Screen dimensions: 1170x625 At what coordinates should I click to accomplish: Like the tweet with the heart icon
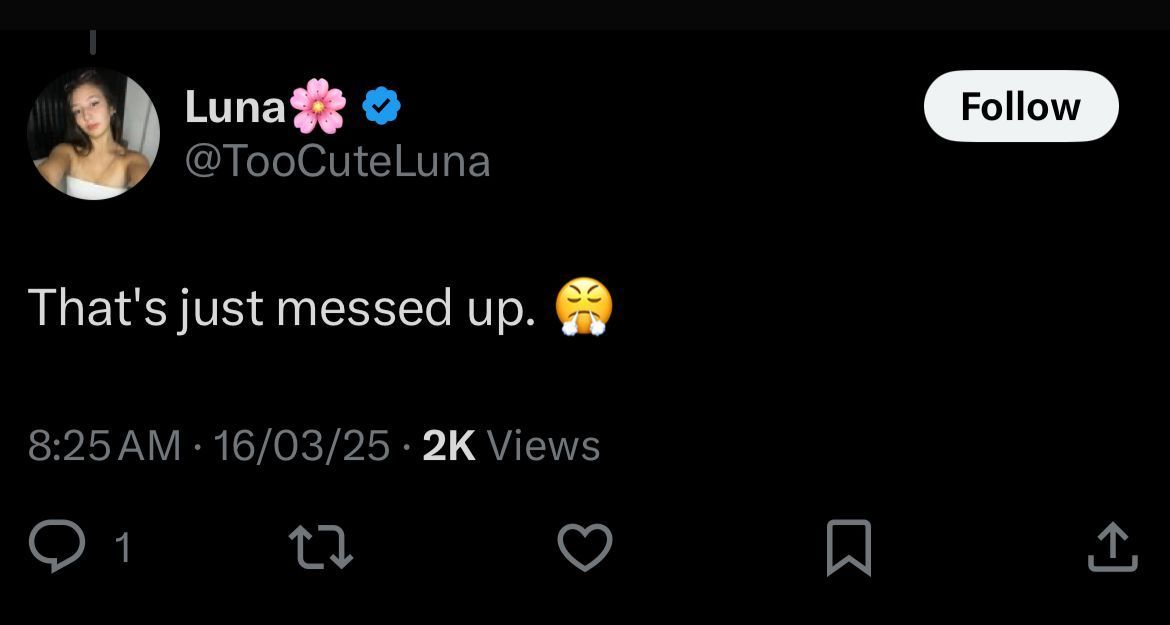pos(584,548)
